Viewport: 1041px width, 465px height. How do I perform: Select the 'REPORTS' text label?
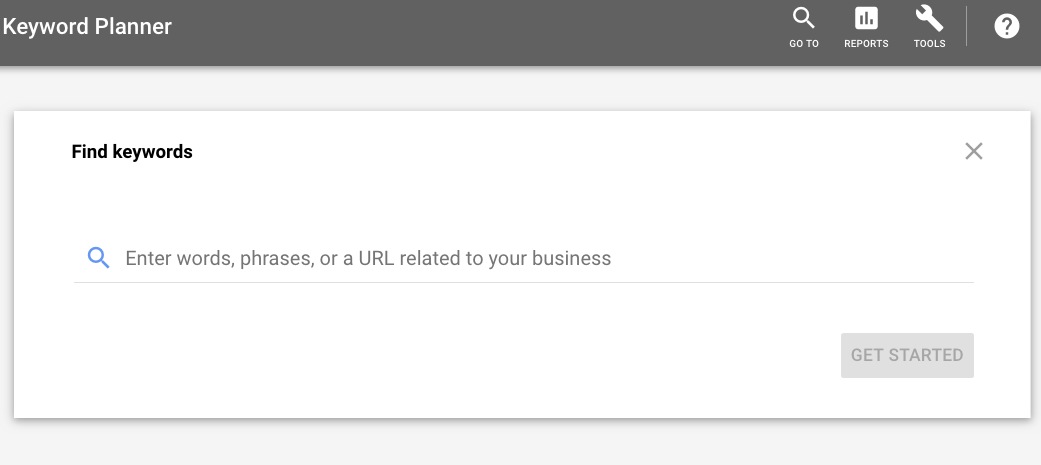pyautogui.click(x=866, y=44)
